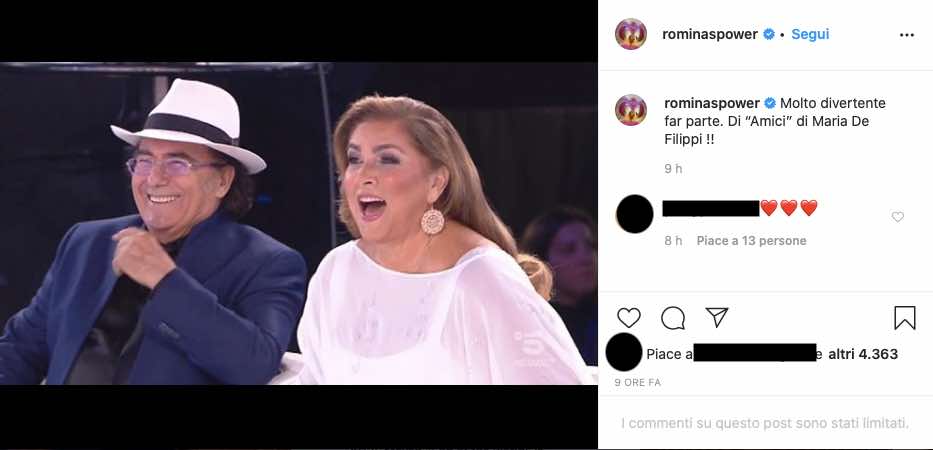Click the commenter's black profile avatar
933x450 pixels.
point(635,214)
